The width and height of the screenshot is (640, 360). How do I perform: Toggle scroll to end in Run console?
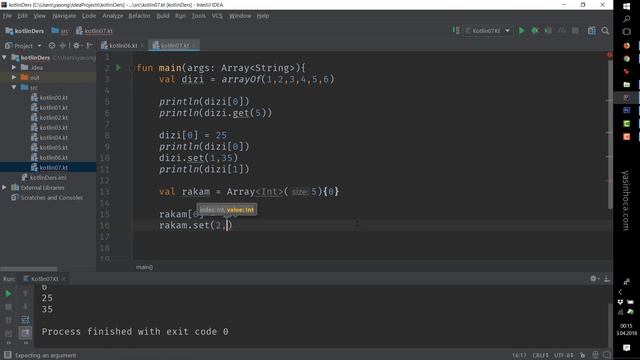click(x=25, y=333)
